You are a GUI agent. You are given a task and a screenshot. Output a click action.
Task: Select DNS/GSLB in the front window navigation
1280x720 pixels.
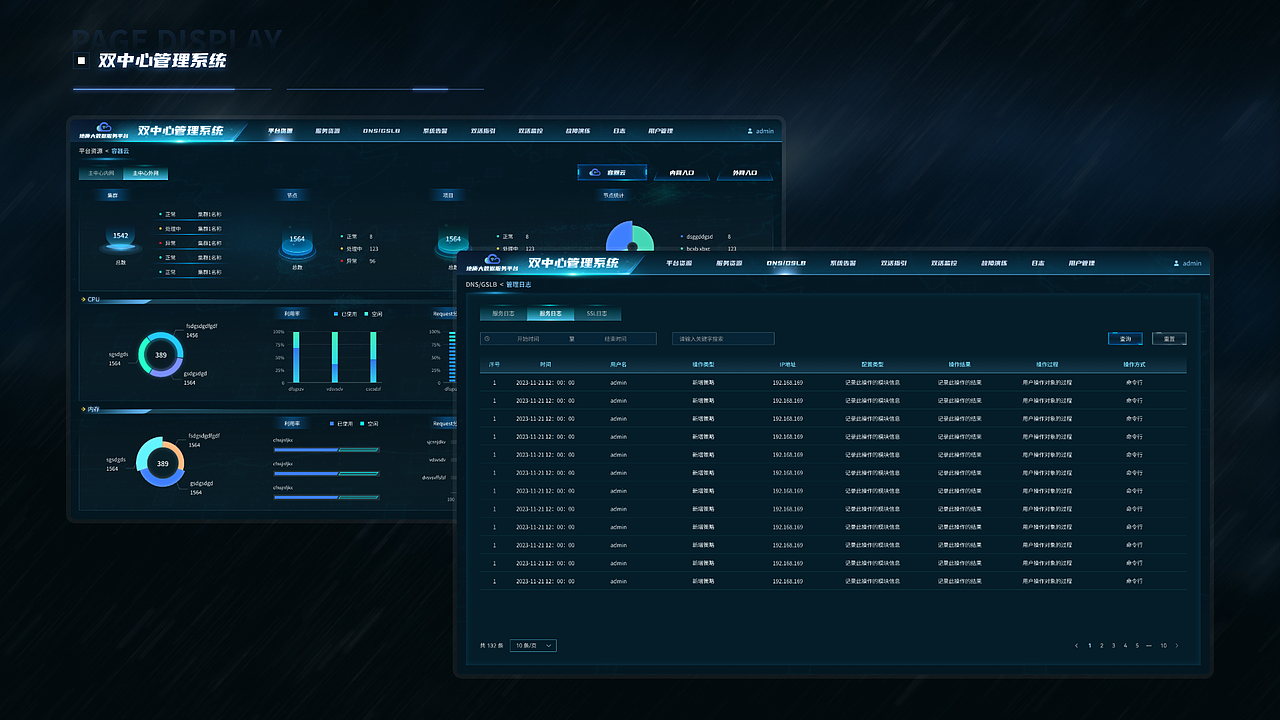pyautogui.click(x=786, y=263)
